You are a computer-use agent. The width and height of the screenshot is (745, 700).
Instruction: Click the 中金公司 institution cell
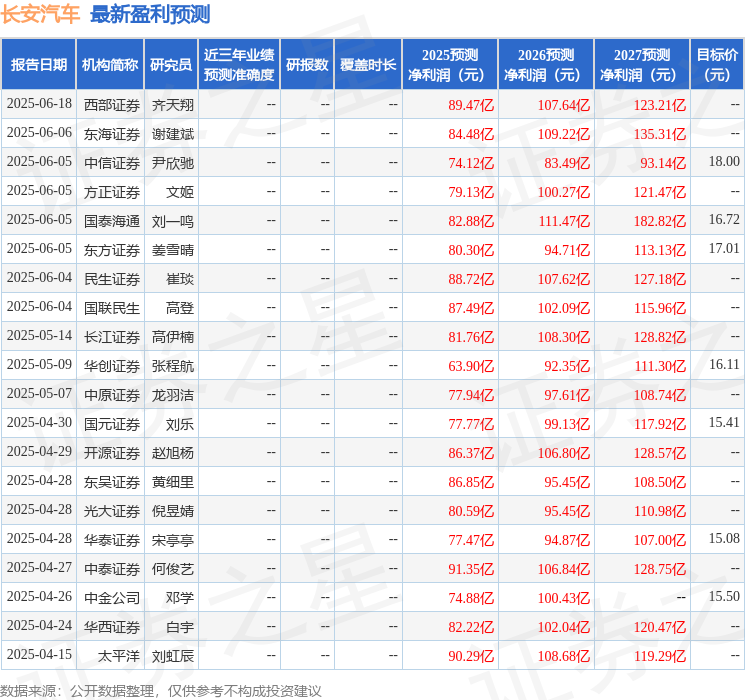112,598
